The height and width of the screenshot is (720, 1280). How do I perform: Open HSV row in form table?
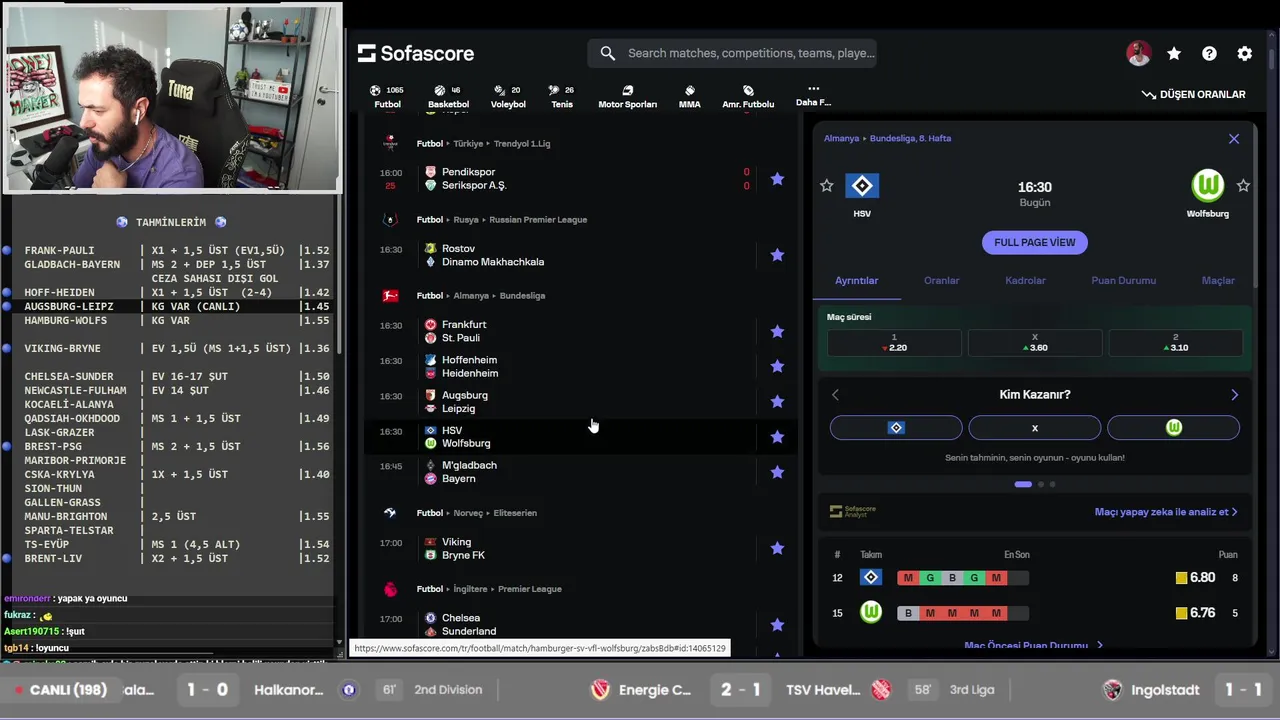[x=1034, y=578]
